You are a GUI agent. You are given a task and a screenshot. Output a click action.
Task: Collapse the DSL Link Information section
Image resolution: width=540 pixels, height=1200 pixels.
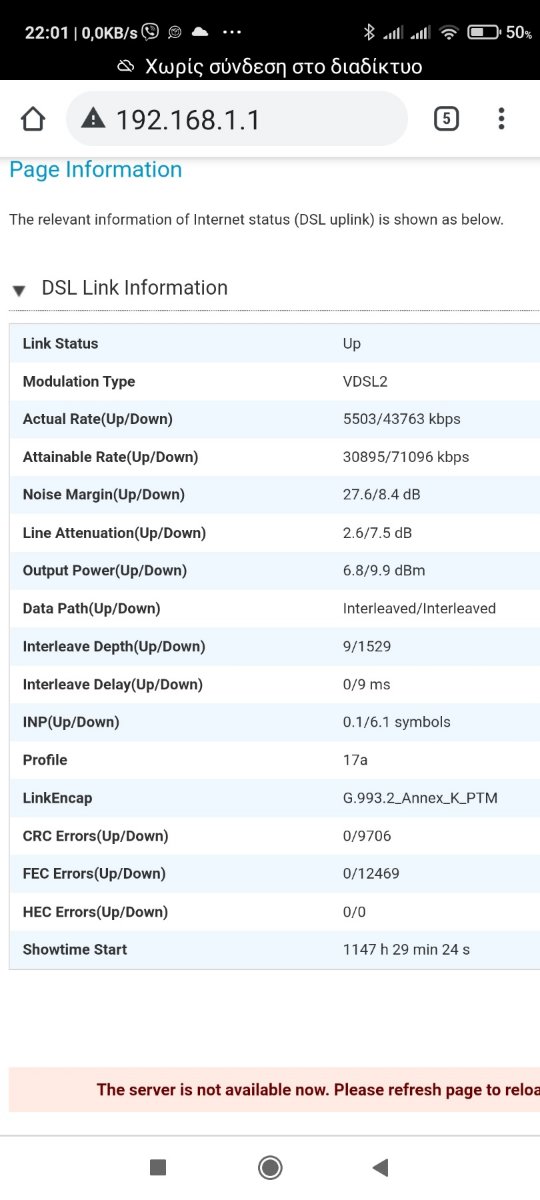[x=18, y=290]
